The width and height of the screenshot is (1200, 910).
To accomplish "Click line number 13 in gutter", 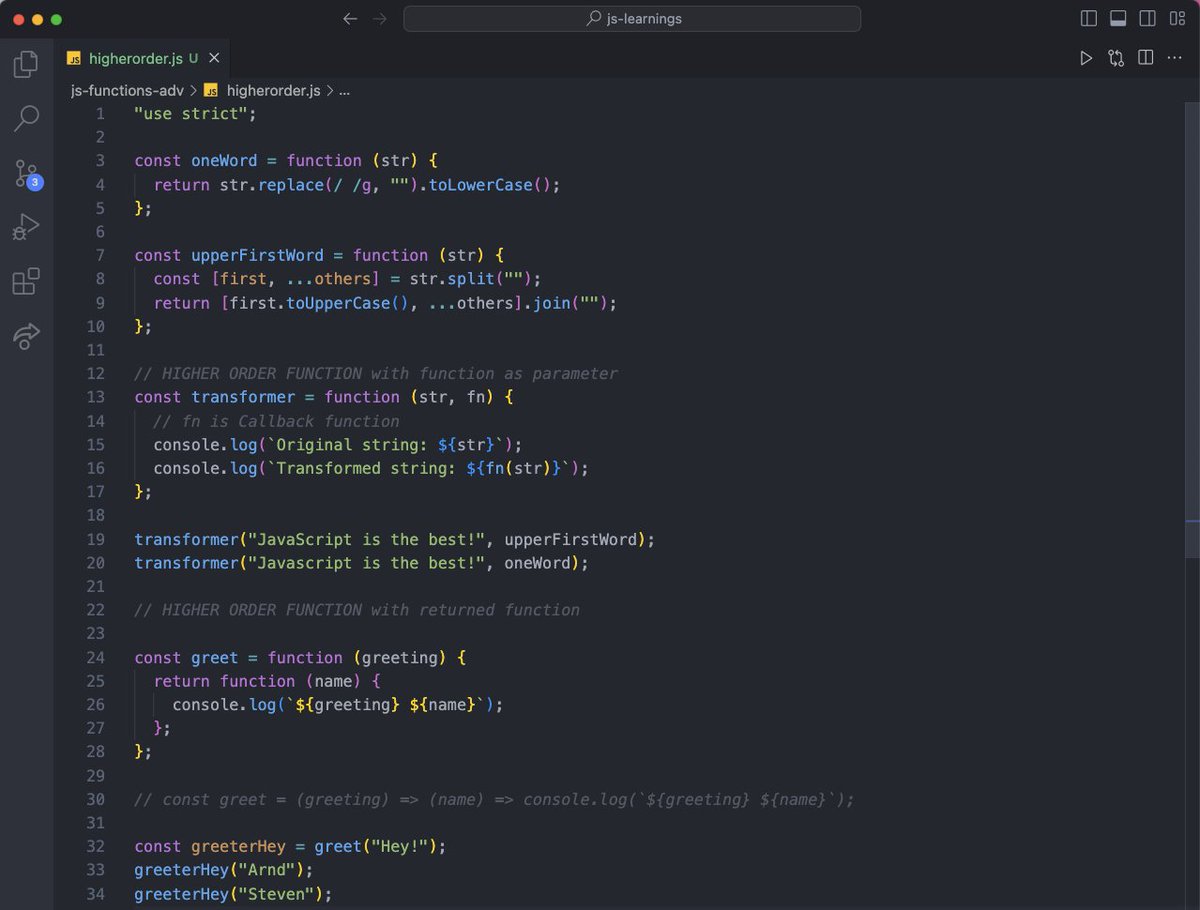I will coord(95,397).
